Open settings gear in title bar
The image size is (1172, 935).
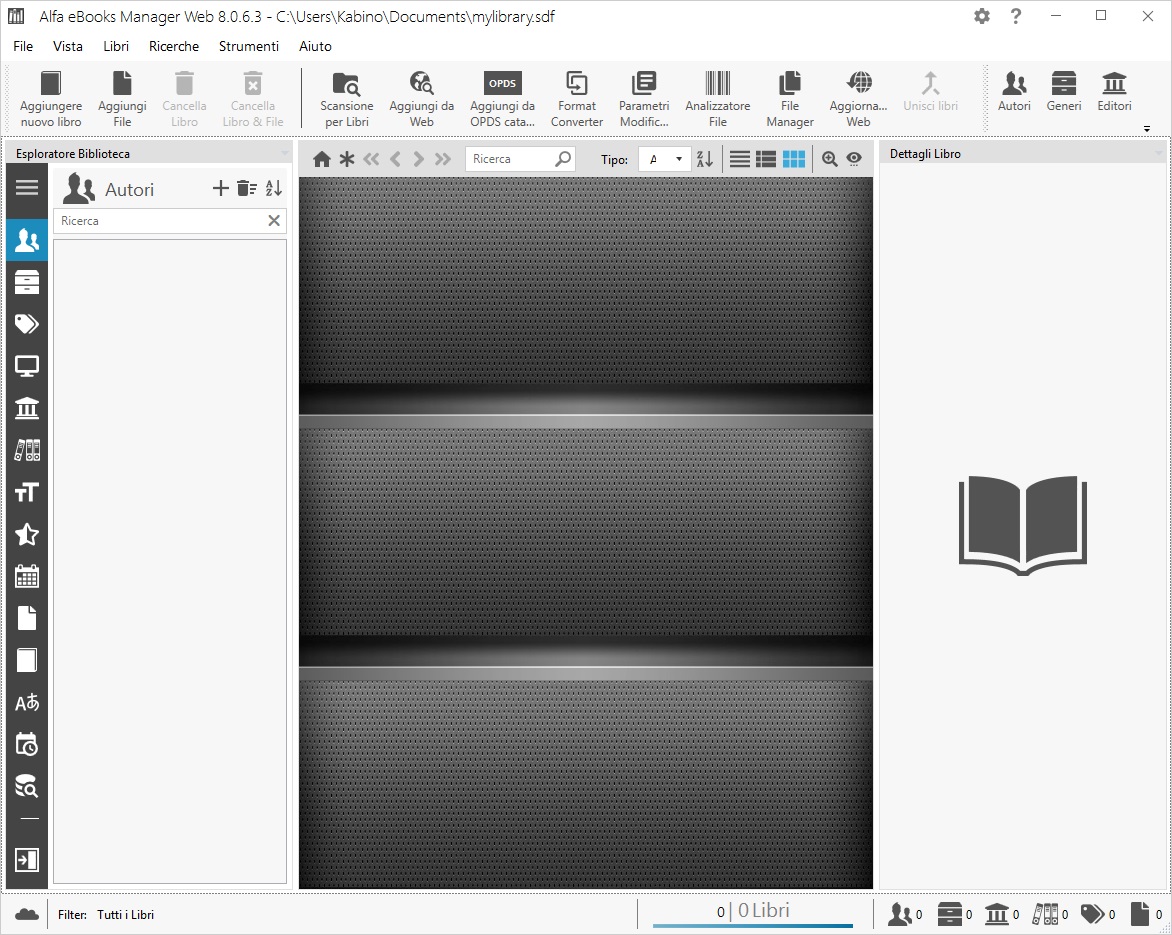pos(982,16)
